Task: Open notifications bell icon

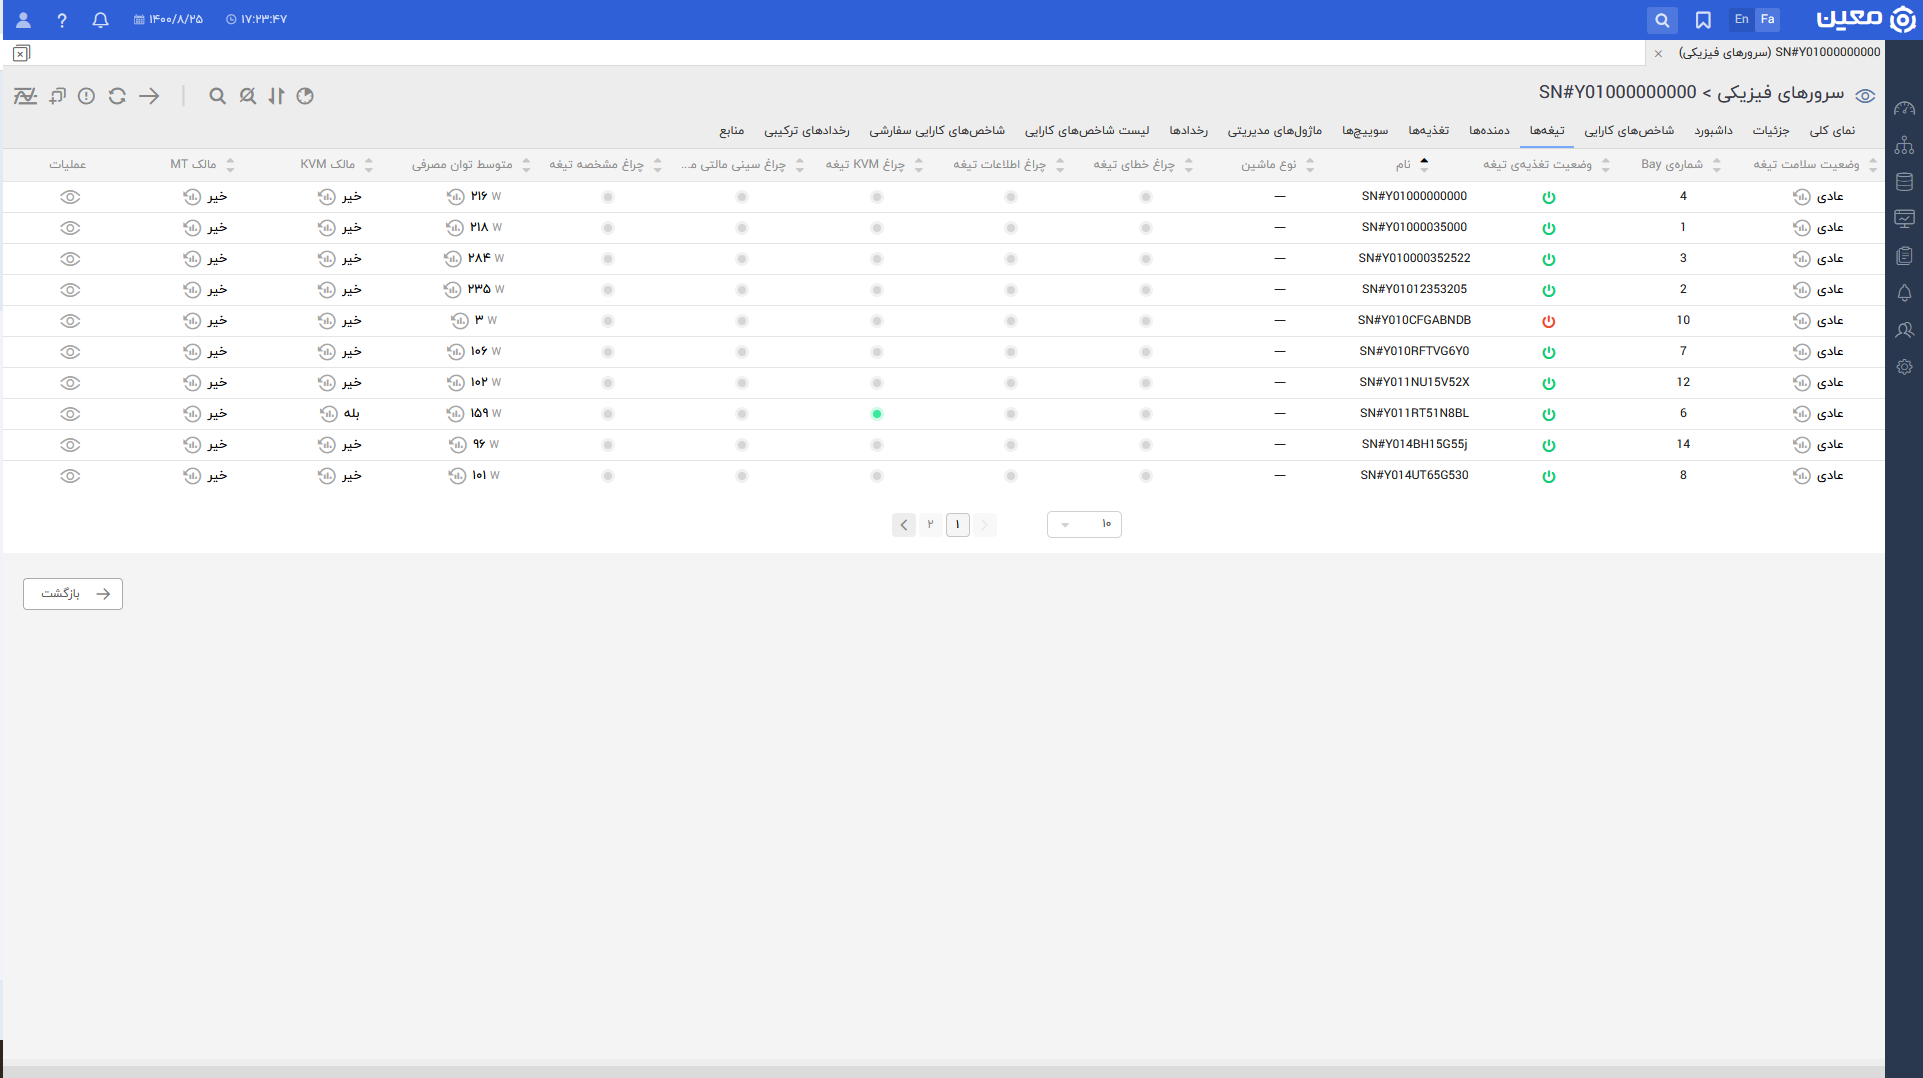Action: tap(100, 20)
